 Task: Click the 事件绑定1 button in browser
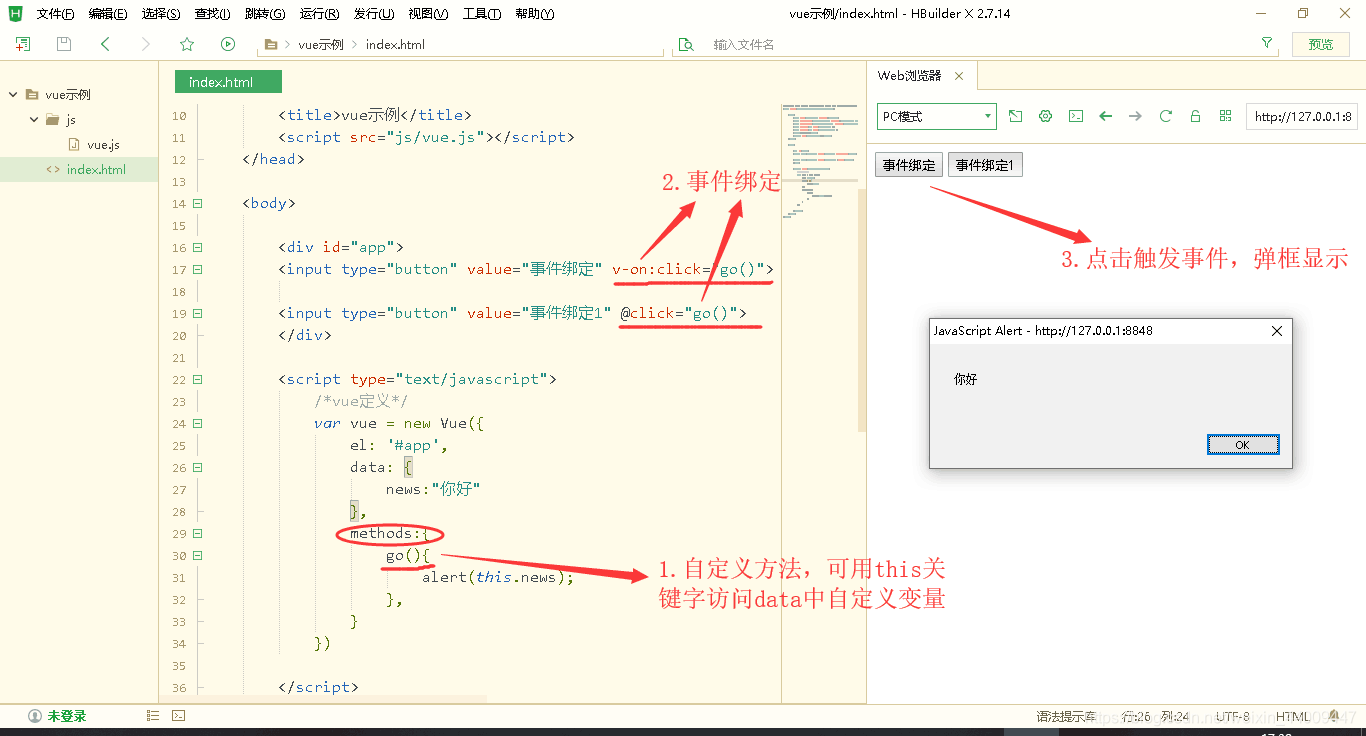(x=985, y=165)
